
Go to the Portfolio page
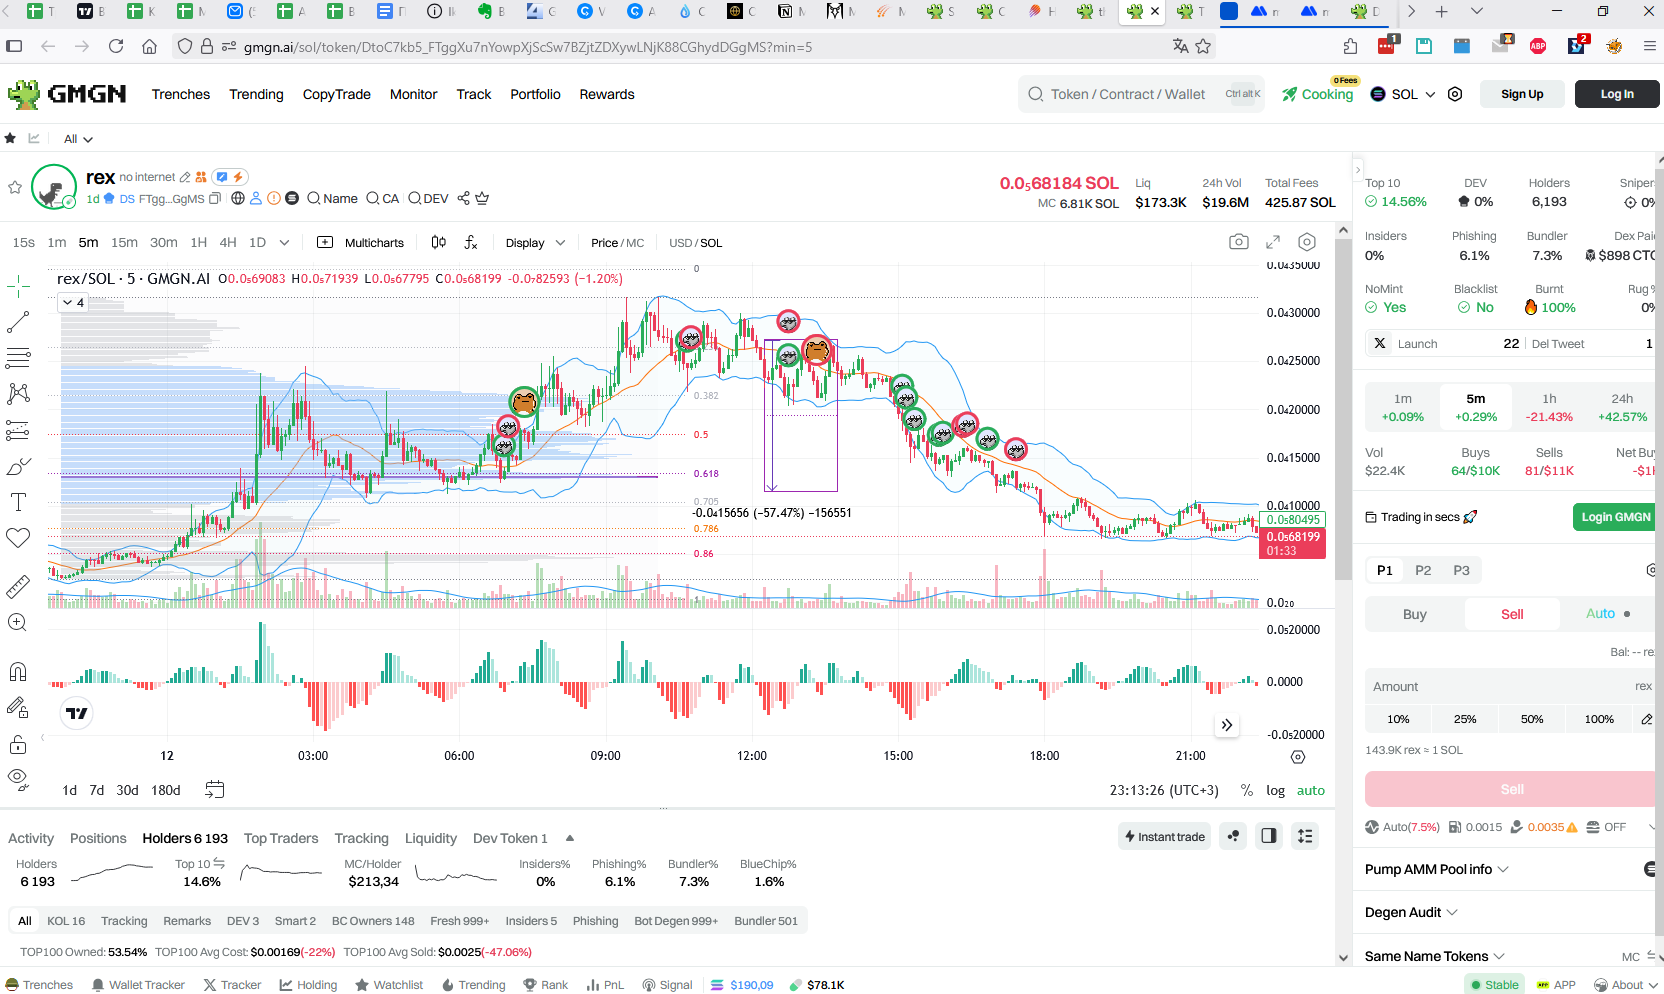point(535,94)
